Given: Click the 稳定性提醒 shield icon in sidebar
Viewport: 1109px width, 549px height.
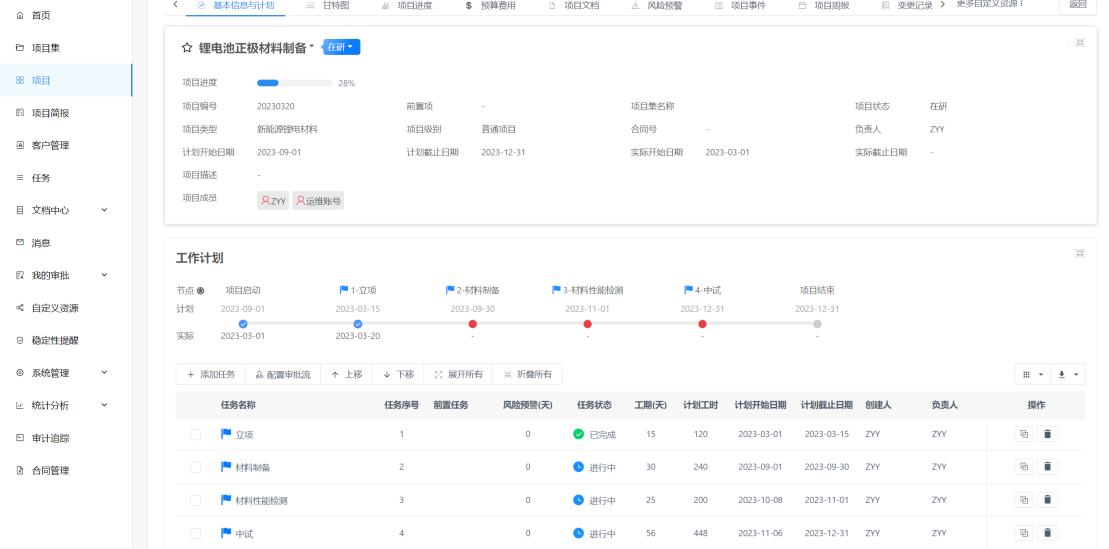Looking at the screenshot, I should (x=20, y=340).
